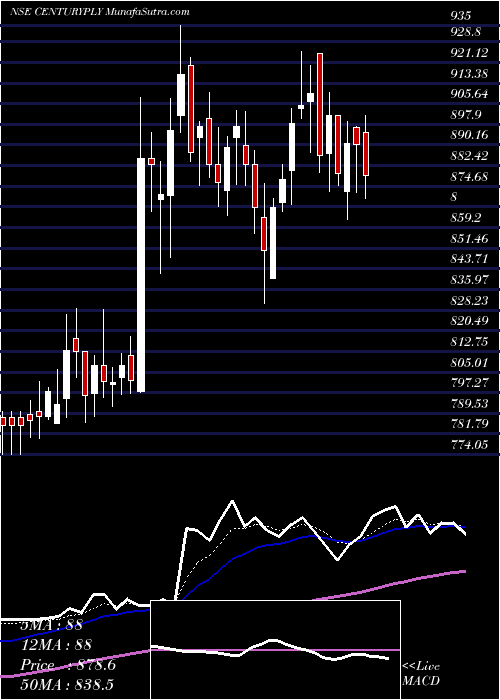The width and height of the screenshot is (500, 700).
Task: Select the 828.23 price label
Action: coord(469,300)
